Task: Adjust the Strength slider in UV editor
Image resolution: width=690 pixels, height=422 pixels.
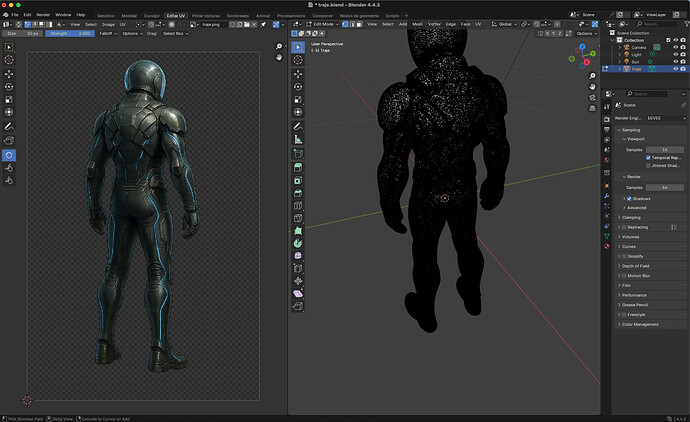Action: point(70,33)
